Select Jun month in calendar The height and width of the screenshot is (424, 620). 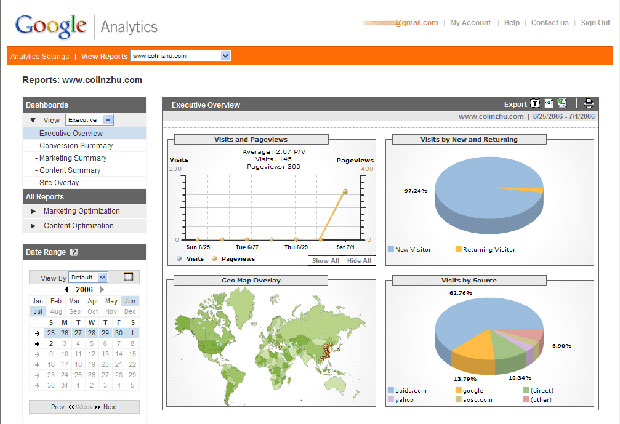[130, 301]
